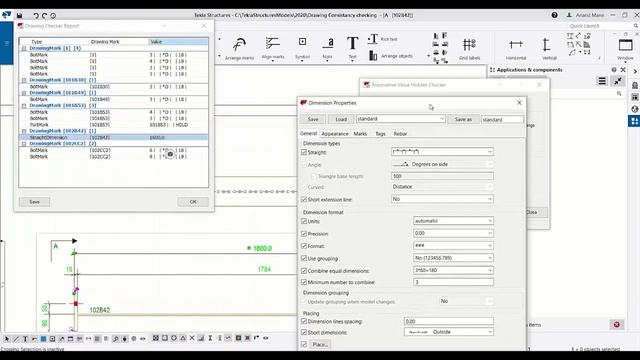The height and width of the screenshot is (360, 640).
Task: Click the red cancel icon at bottom right
Action: (617, 324)
